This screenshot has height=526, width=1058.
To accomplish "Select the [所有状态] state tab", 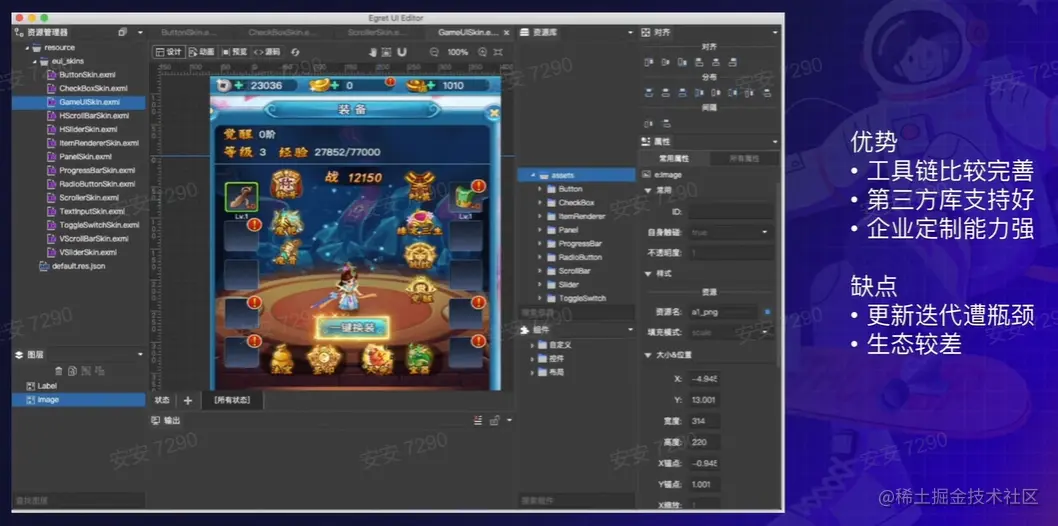I will 231,401.
